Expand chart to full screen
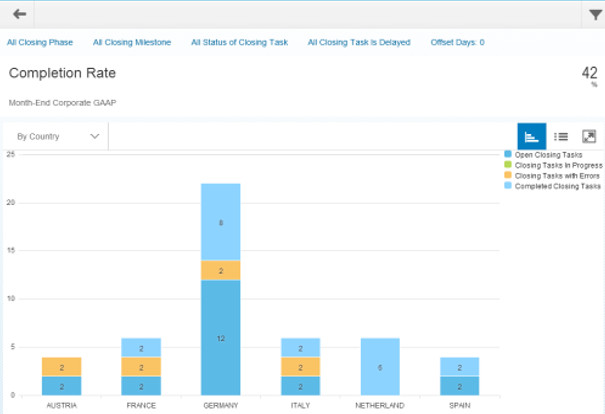The image size is (605, 414). [x=589, y=136]
